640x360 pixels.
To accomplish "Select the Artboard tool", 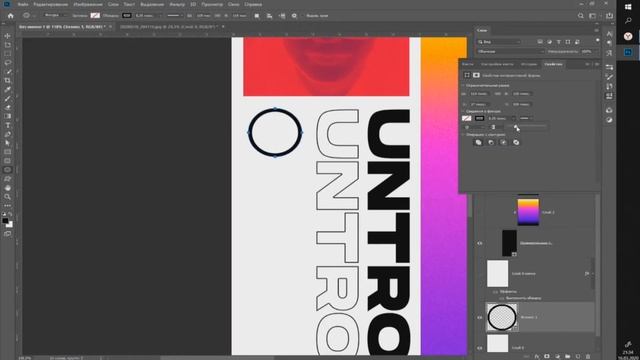I will coord(7,45).
